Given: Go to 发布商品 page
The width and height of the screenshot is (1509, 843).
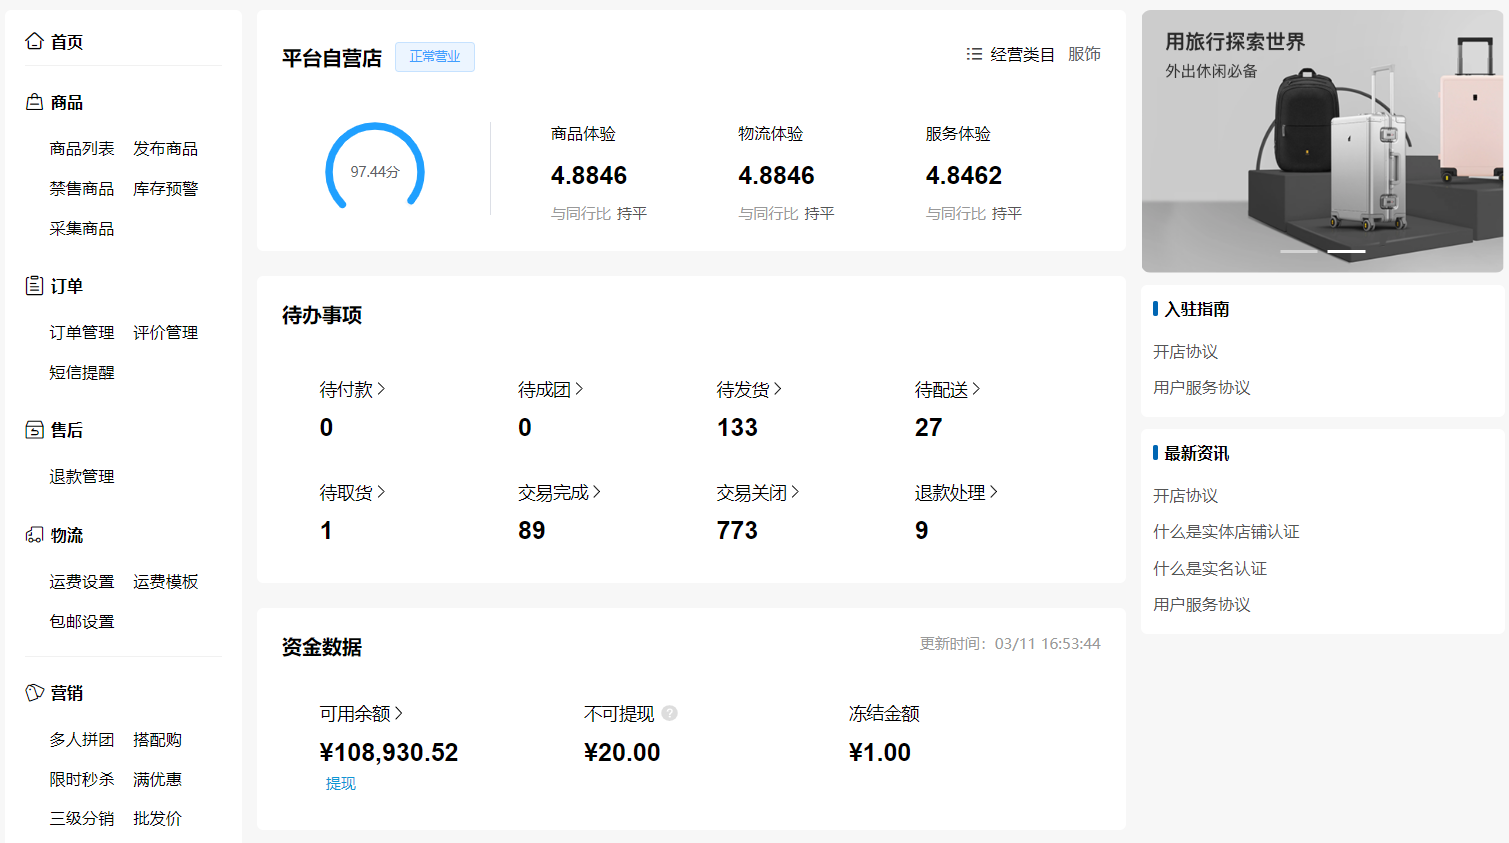Looking at the screenshot, I should [x=165, y=149].
